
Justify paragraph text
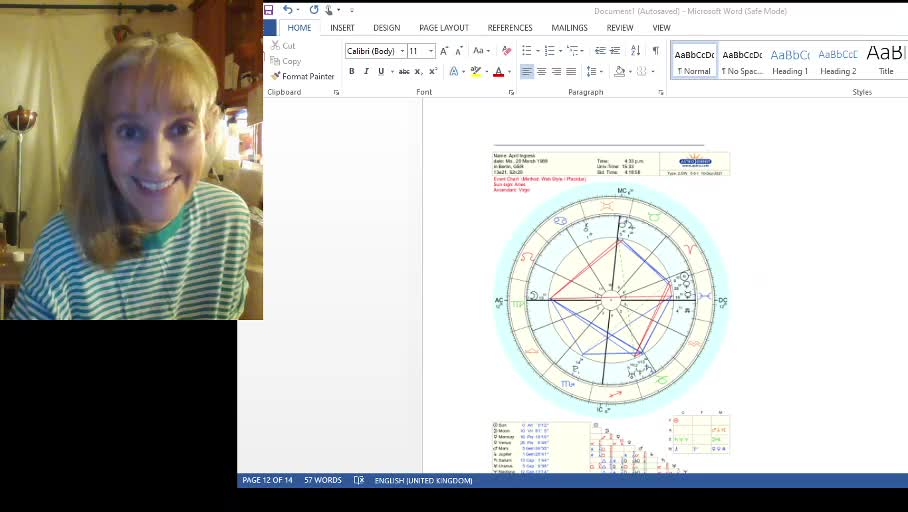click(x=571, y=71)
